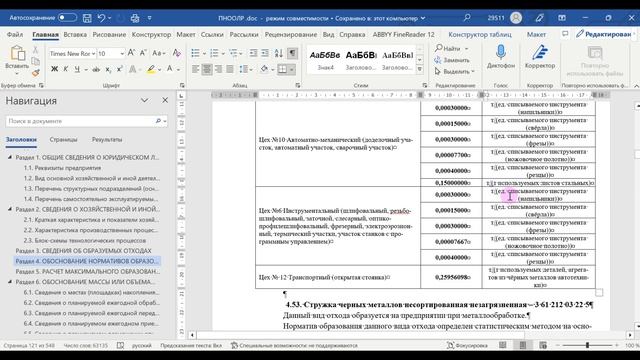Viewport: 640px width, 360px height.
Task: Open the Ссылки tab
Action: 212,35
